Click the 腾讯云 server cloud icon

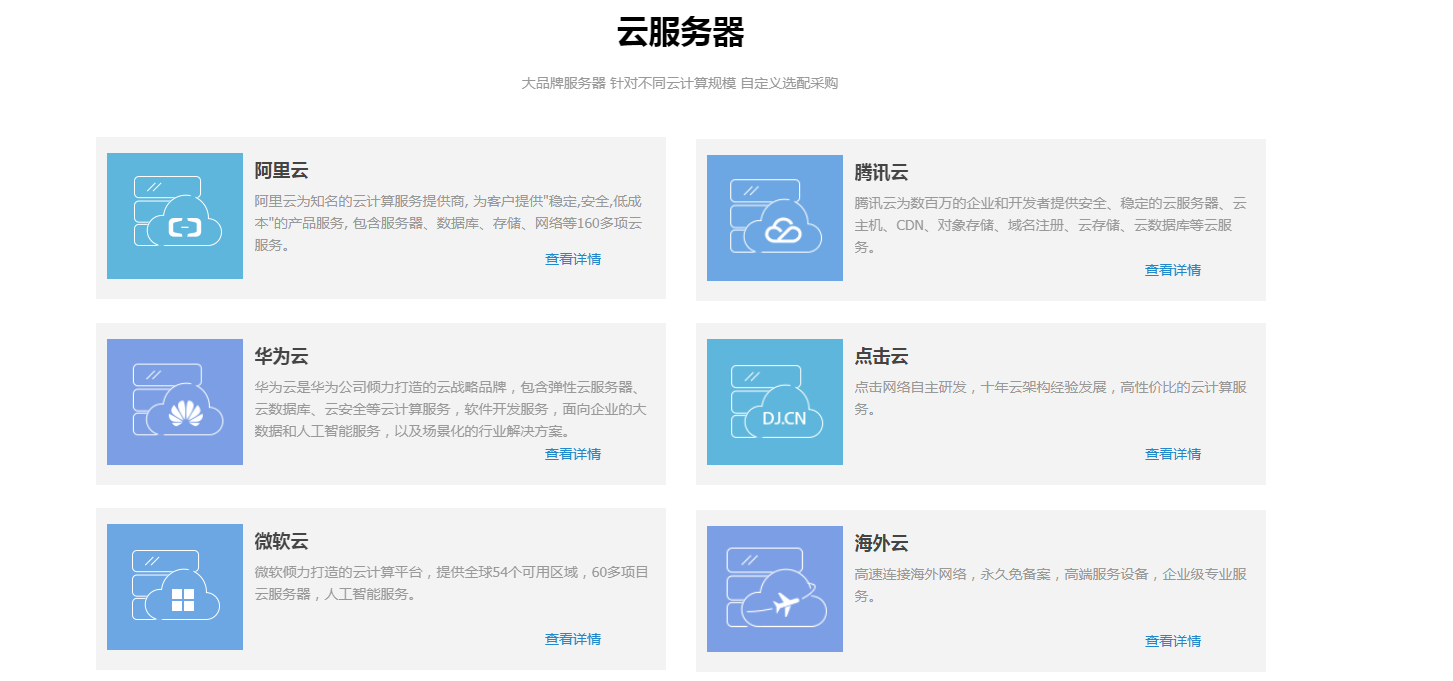coord(775,218)
